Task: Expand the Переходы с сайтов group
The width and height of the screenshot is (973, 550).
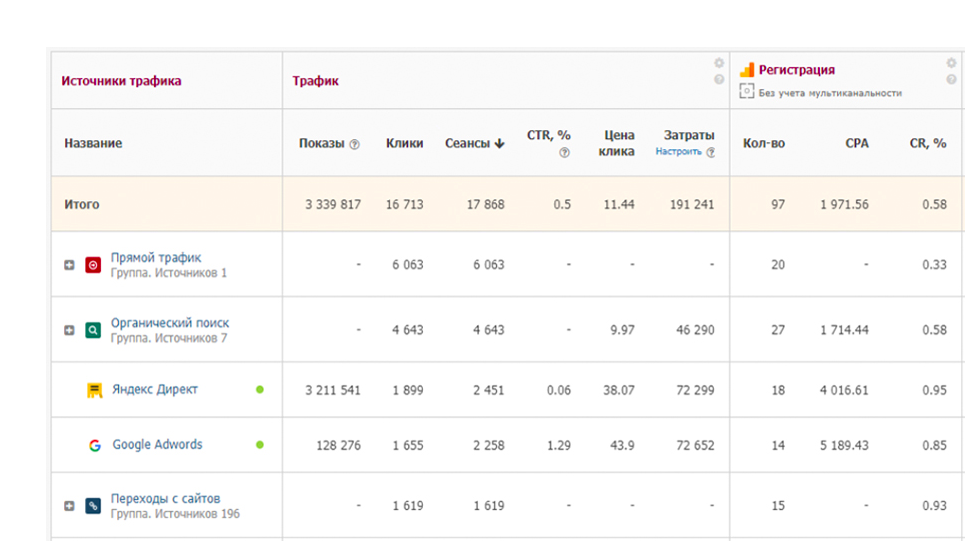Action: [70, 506]
